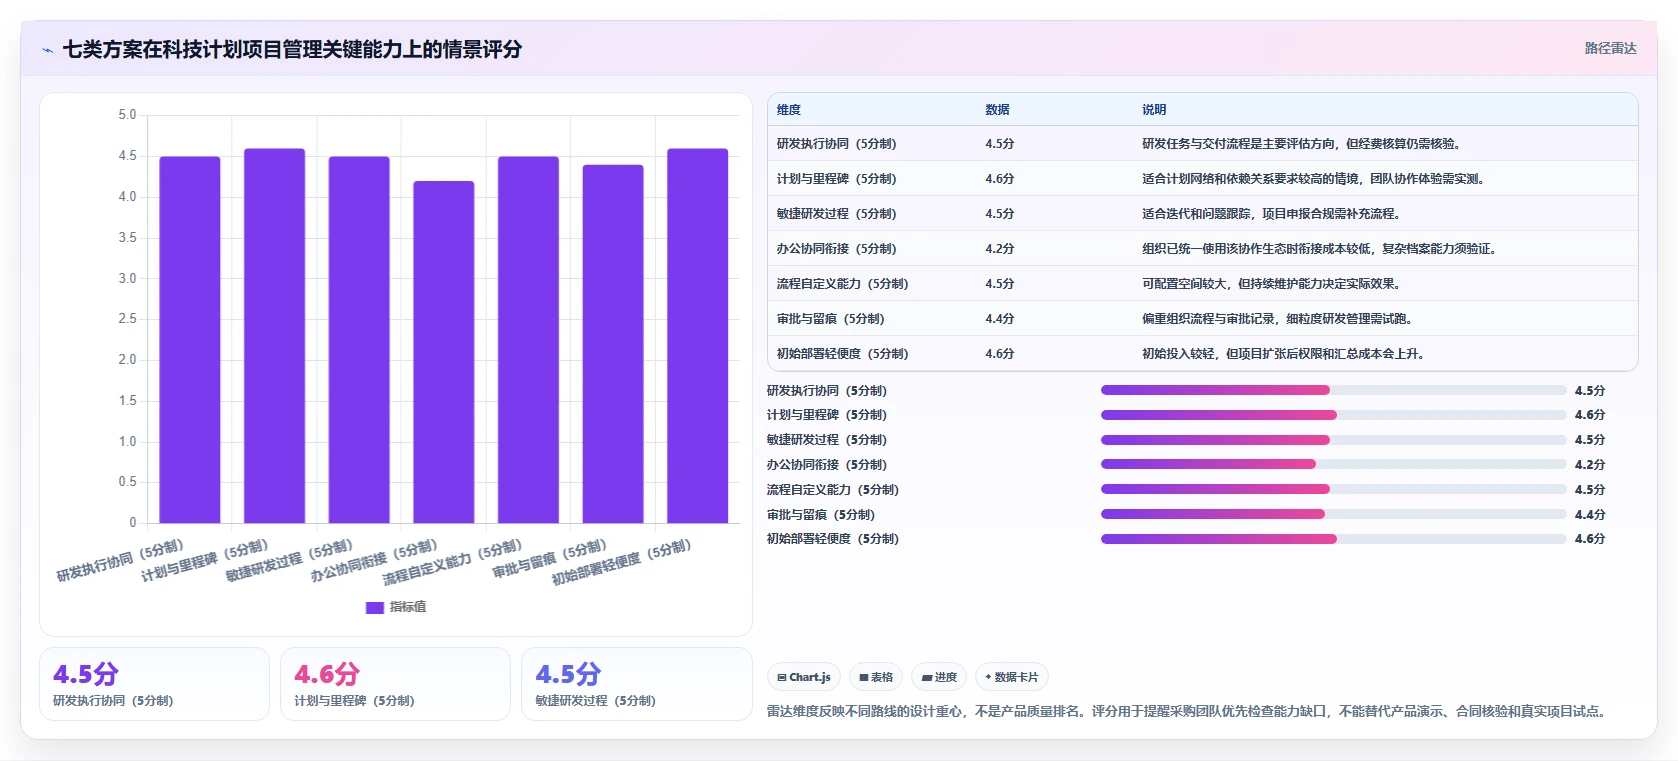Click the page heading 七类方案在科技计划项目管理关键能力上的情景评分
This screenshot has width=1678, height=761.
pos(292,49)
